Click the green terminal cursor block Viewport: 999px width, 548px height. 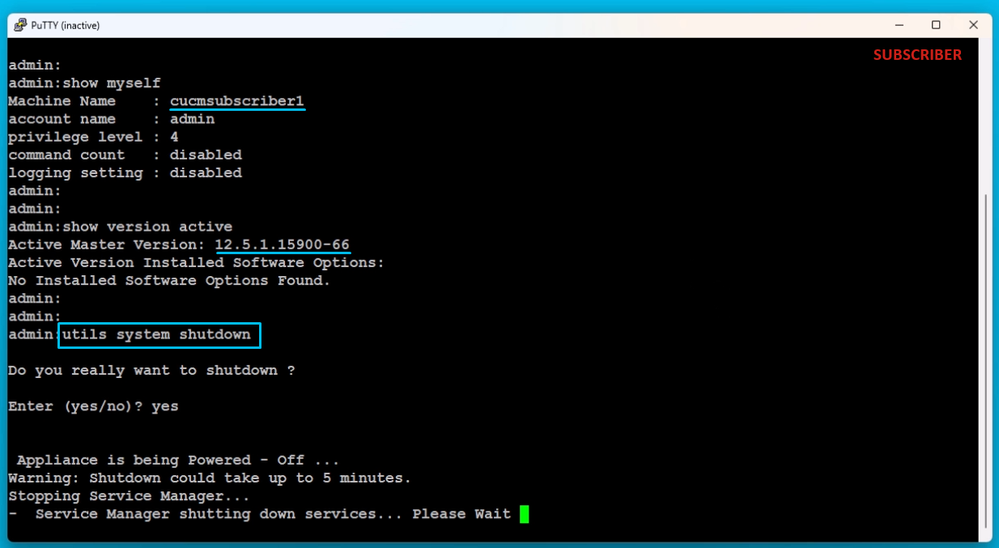point(524,514)
